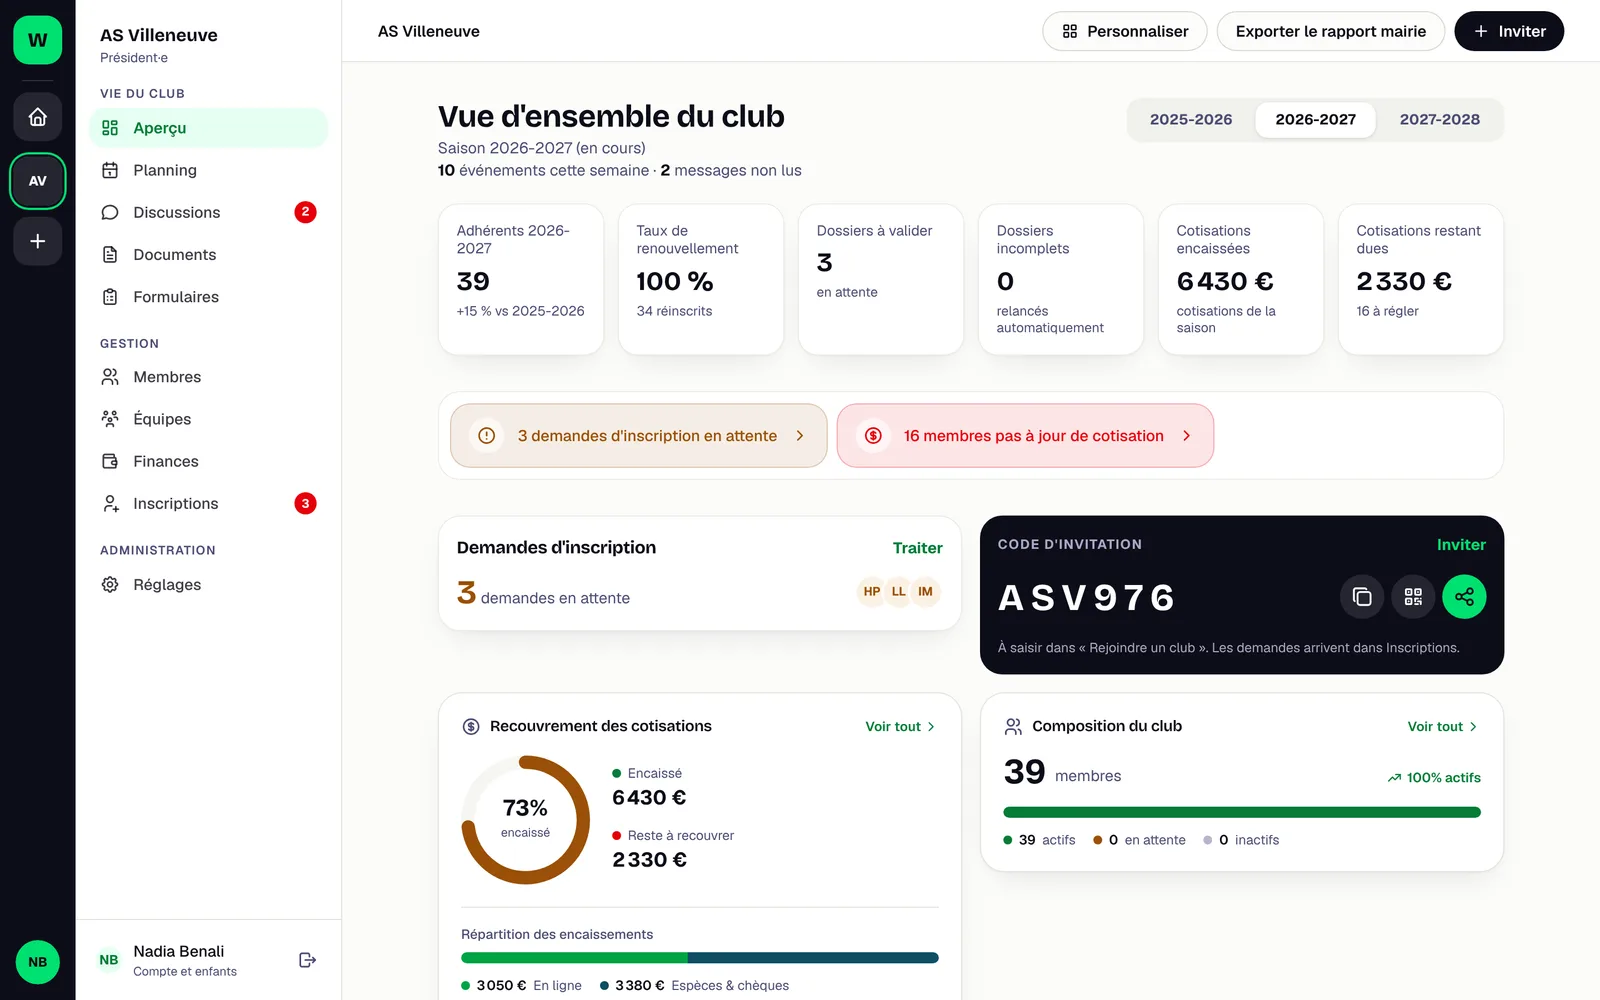This screenshot has width=1600, height=1000.
Task: Open the Adhérents 2026-2027 stat card
Action: pyautogui.click(x=521, y=280)
